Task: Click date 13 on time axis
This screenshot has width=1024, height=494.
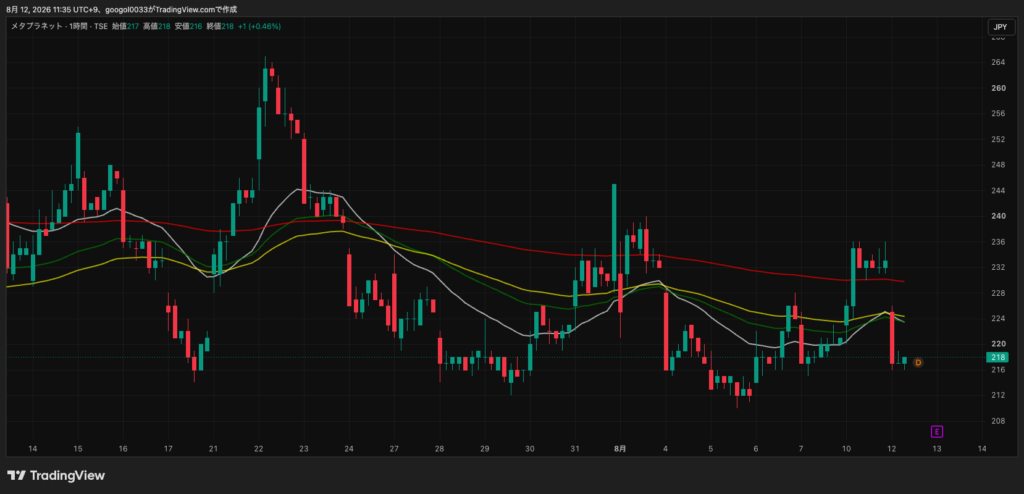Action: (x=936, y=449)
